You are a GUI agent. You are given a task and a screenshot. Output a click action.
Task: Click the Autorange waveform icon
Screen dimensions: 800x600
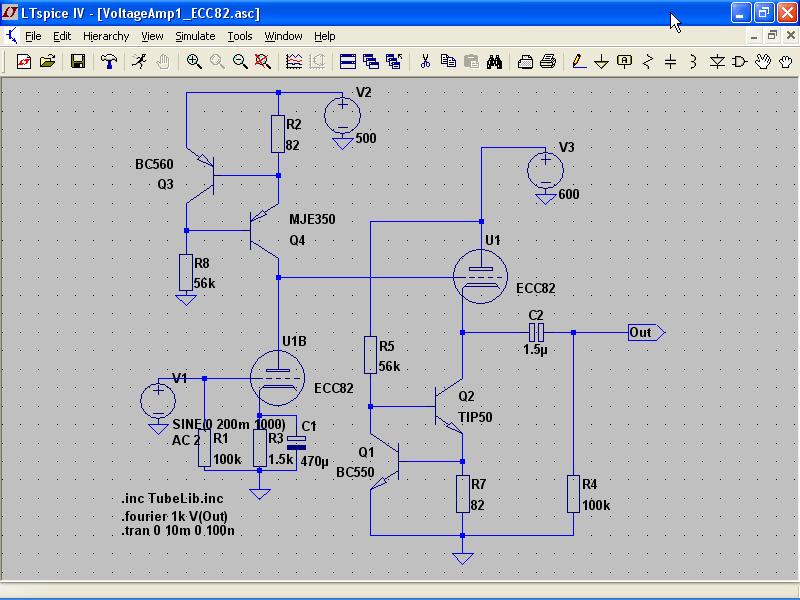coord(294,62)
